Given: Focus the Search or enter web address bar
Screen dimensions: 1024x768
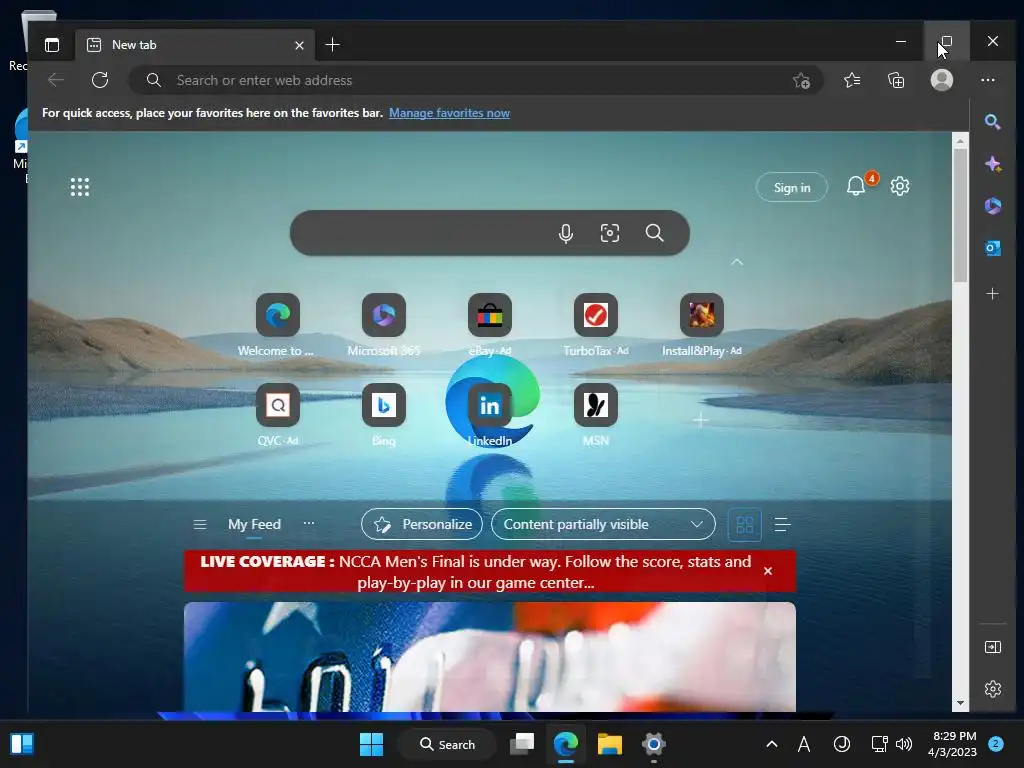Looking at the screenshot, I should click(x=475, y=80).
